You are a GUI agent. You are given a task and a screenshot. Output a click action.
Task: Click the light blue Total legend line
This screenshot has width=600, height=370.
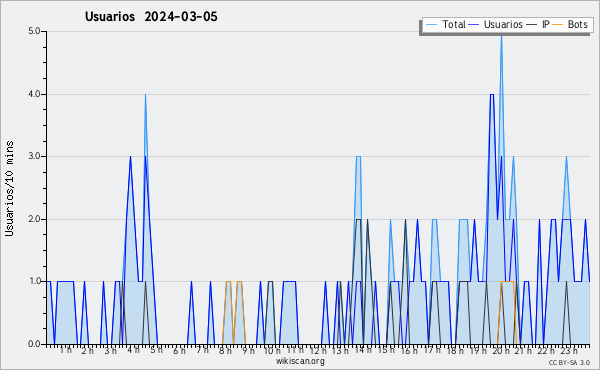(431, 25)
